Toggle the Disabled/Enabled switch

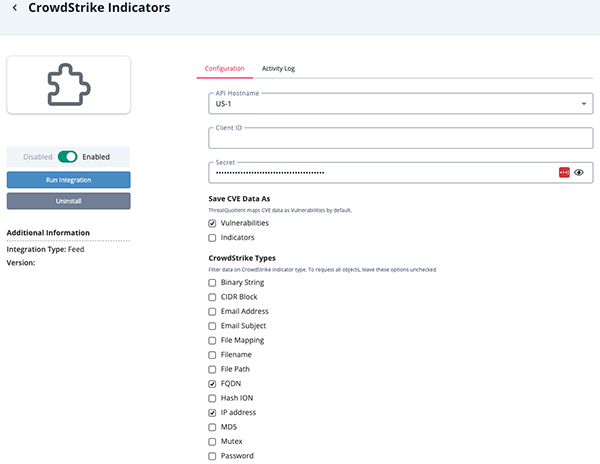click(67, 157)
